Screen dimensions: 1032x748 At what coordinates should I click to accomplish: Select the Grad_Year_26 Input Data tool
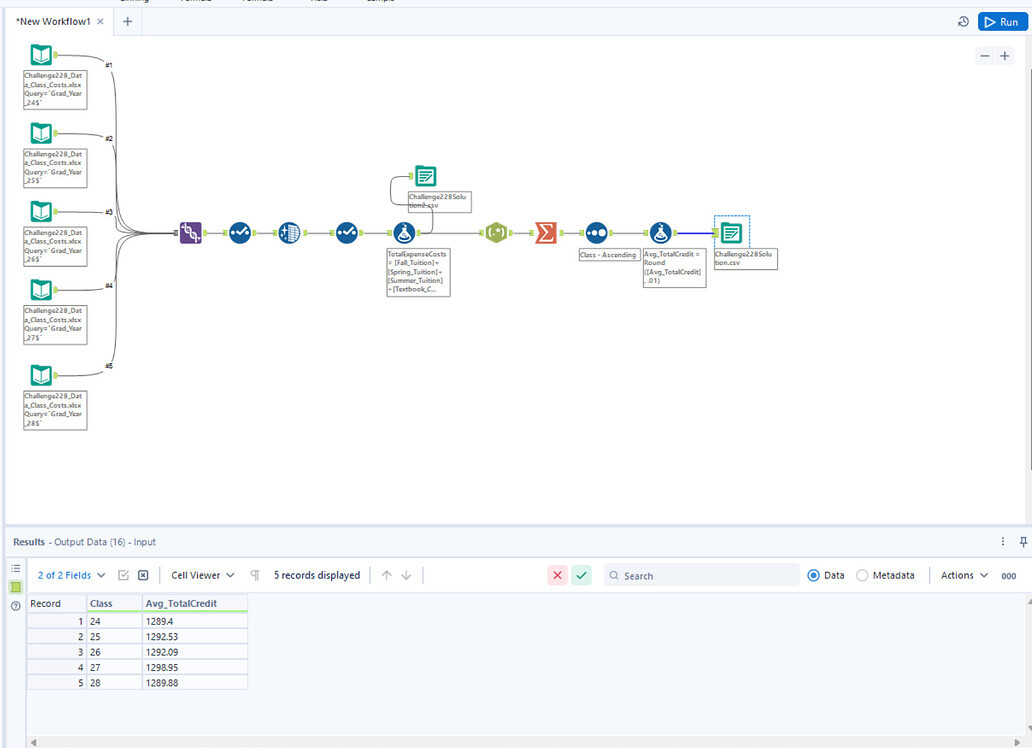tap(41, 211)
